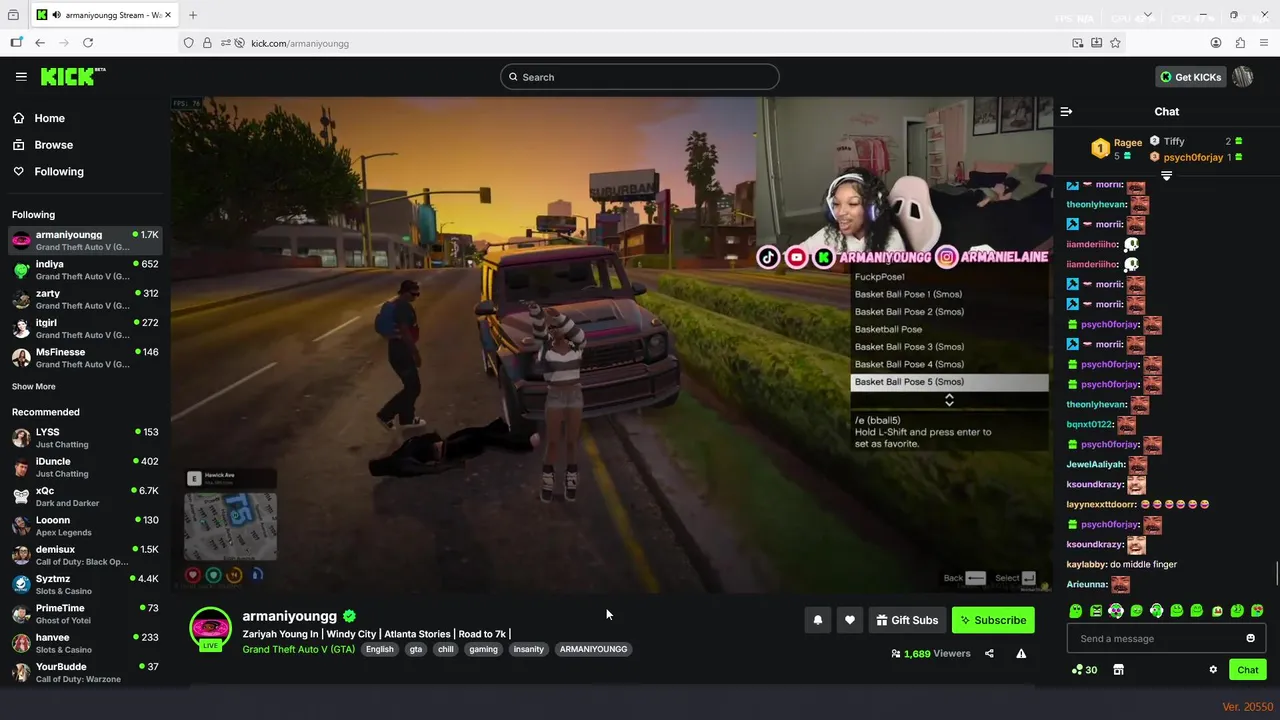The image size is (1280, 720).
Task: Open Browse in sidebar
Action: tap(53, 145)
